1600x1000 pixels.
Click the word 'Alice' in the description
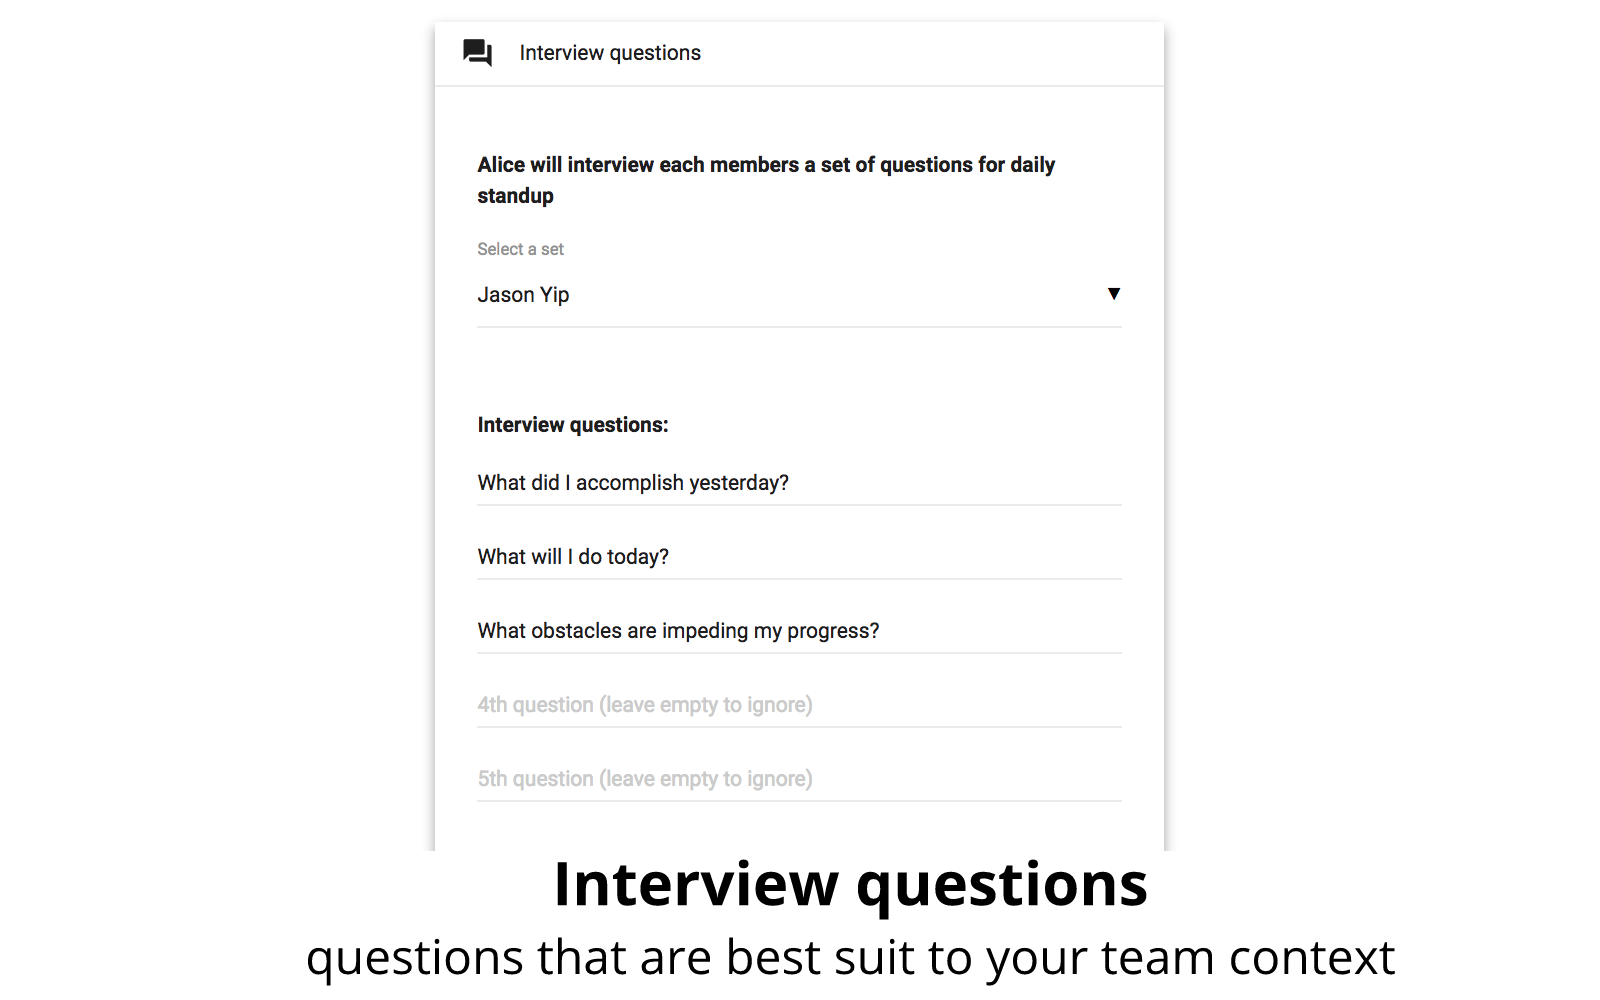point(501,165)
